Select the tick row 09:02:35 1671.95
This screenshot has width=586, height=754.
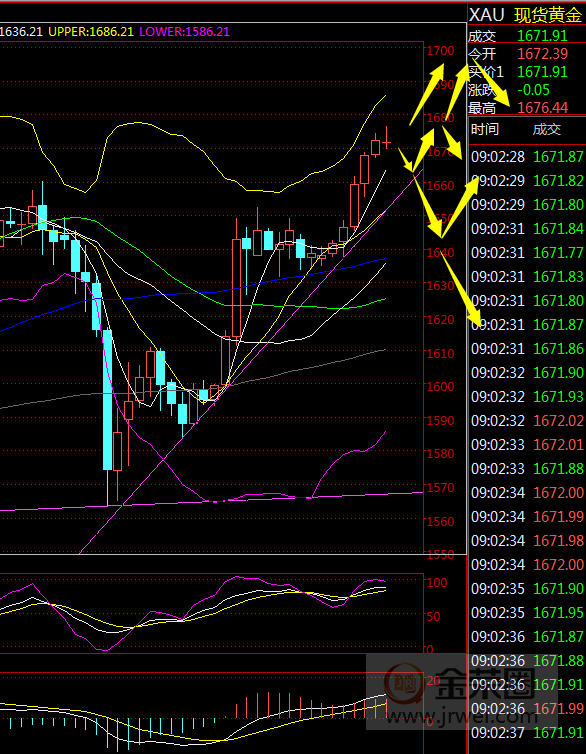[527, 613]
